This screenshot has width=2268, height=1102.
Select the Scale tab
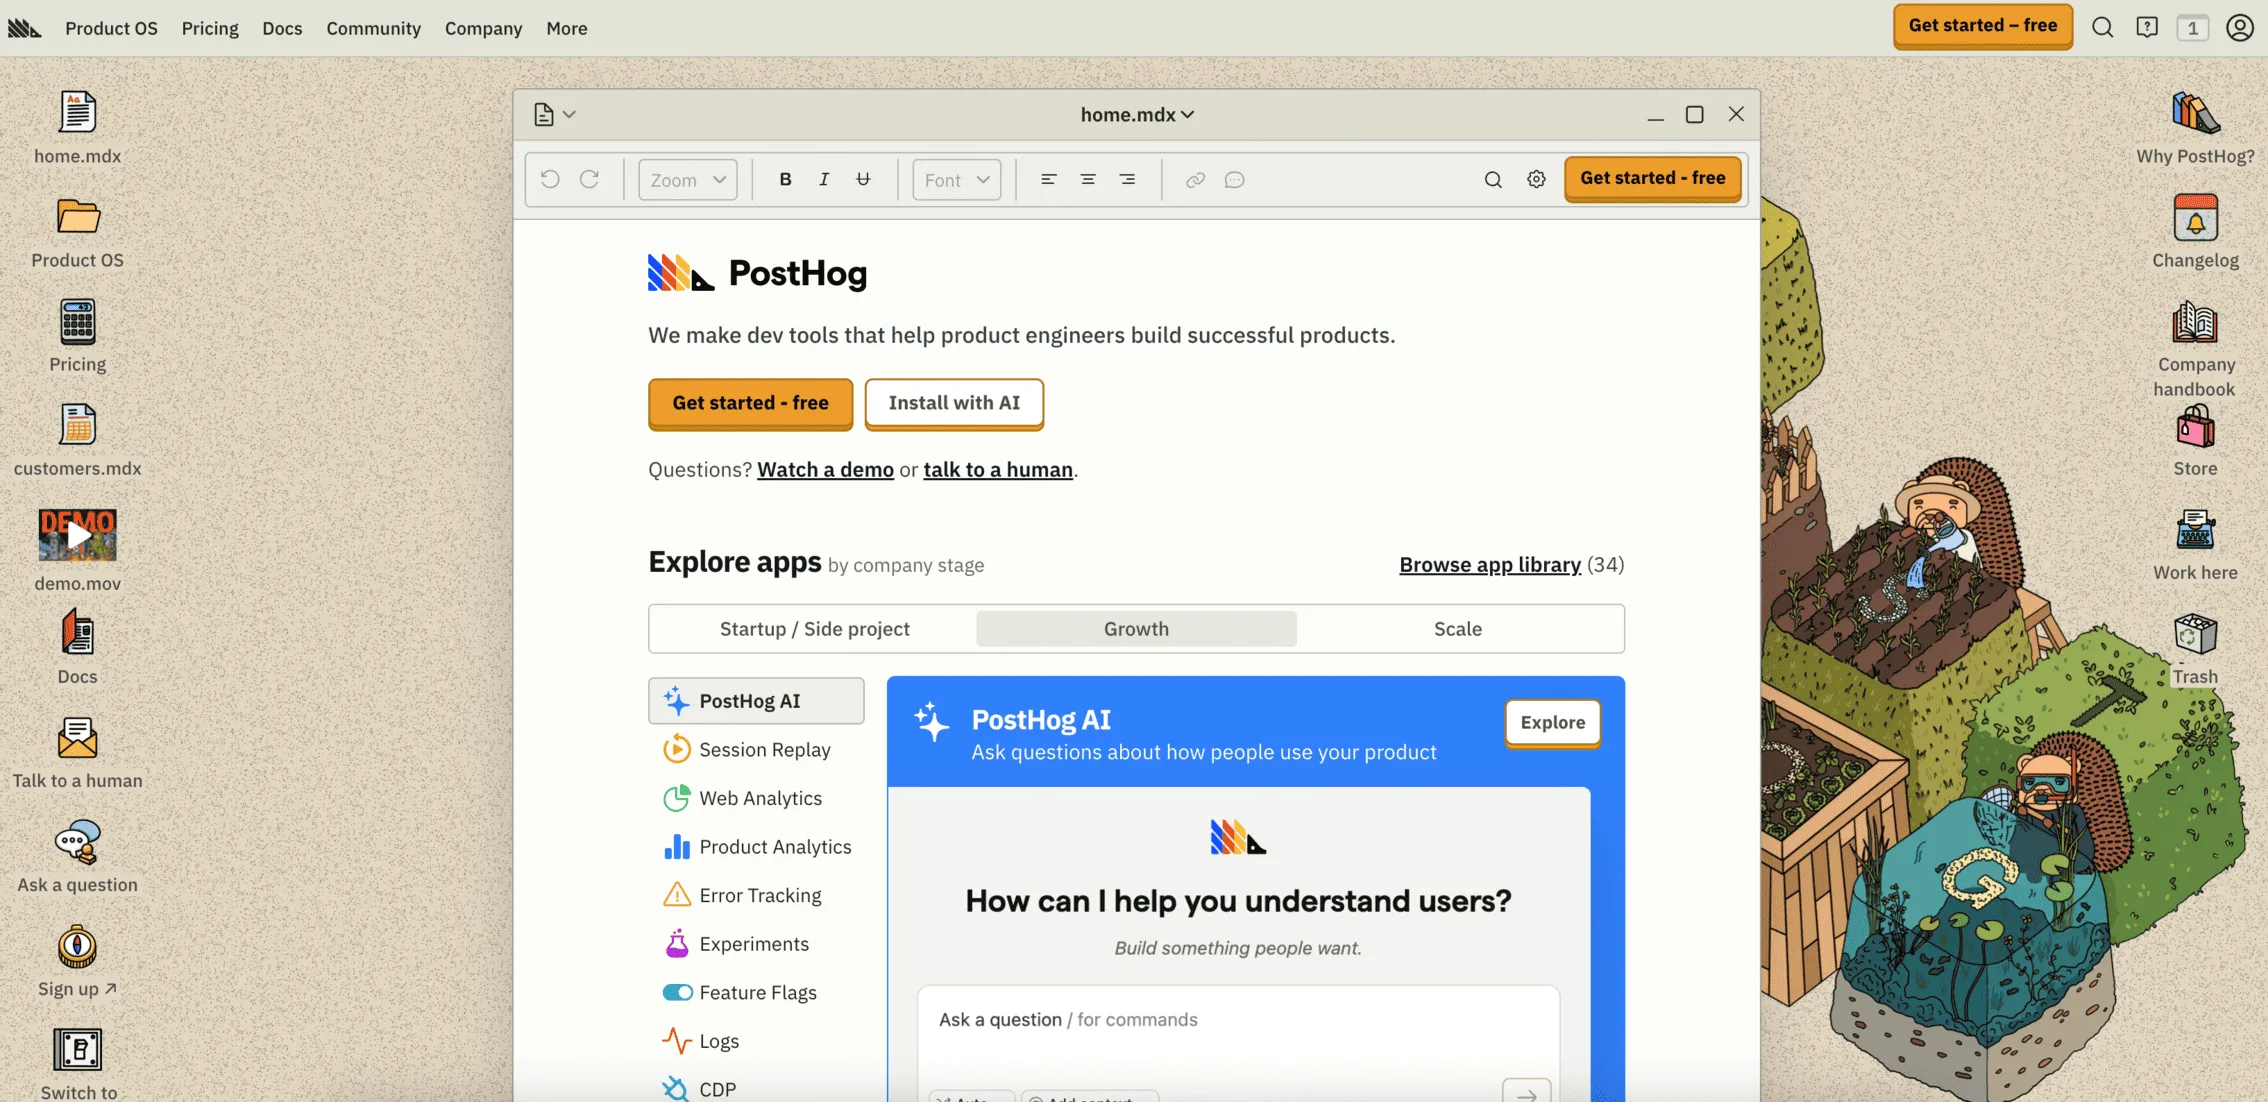point(1458,629)
